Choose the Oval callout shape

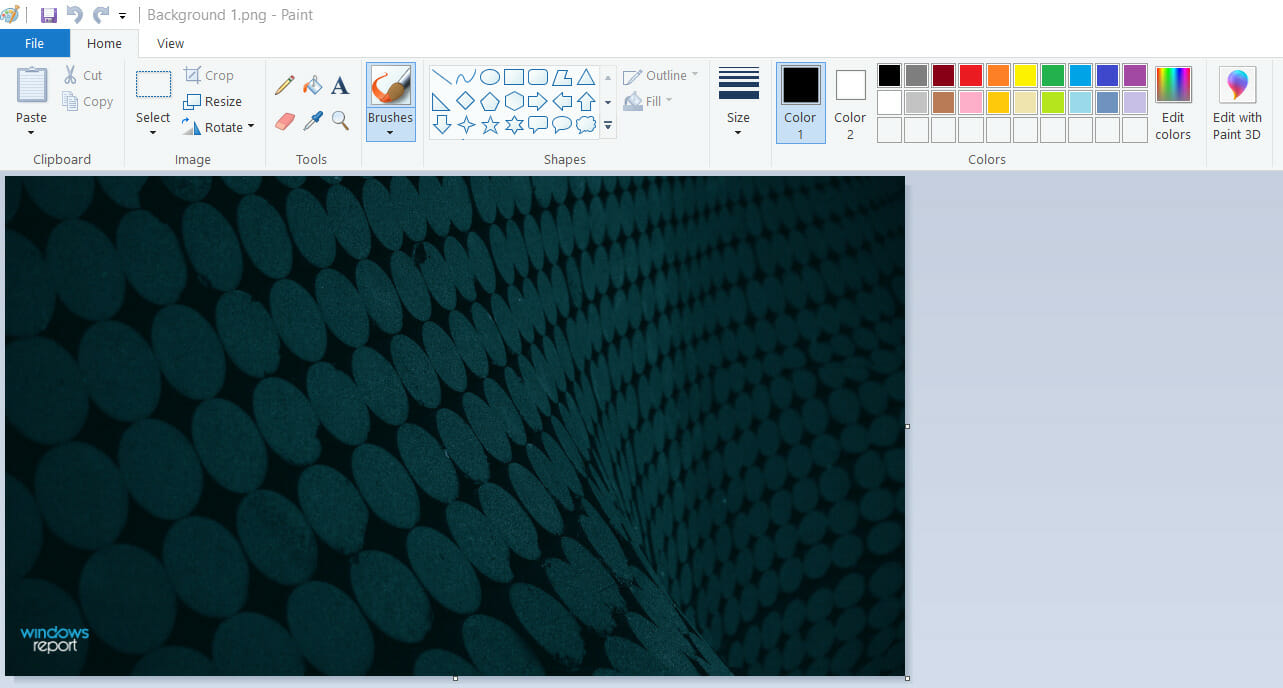tap(562, 125)
